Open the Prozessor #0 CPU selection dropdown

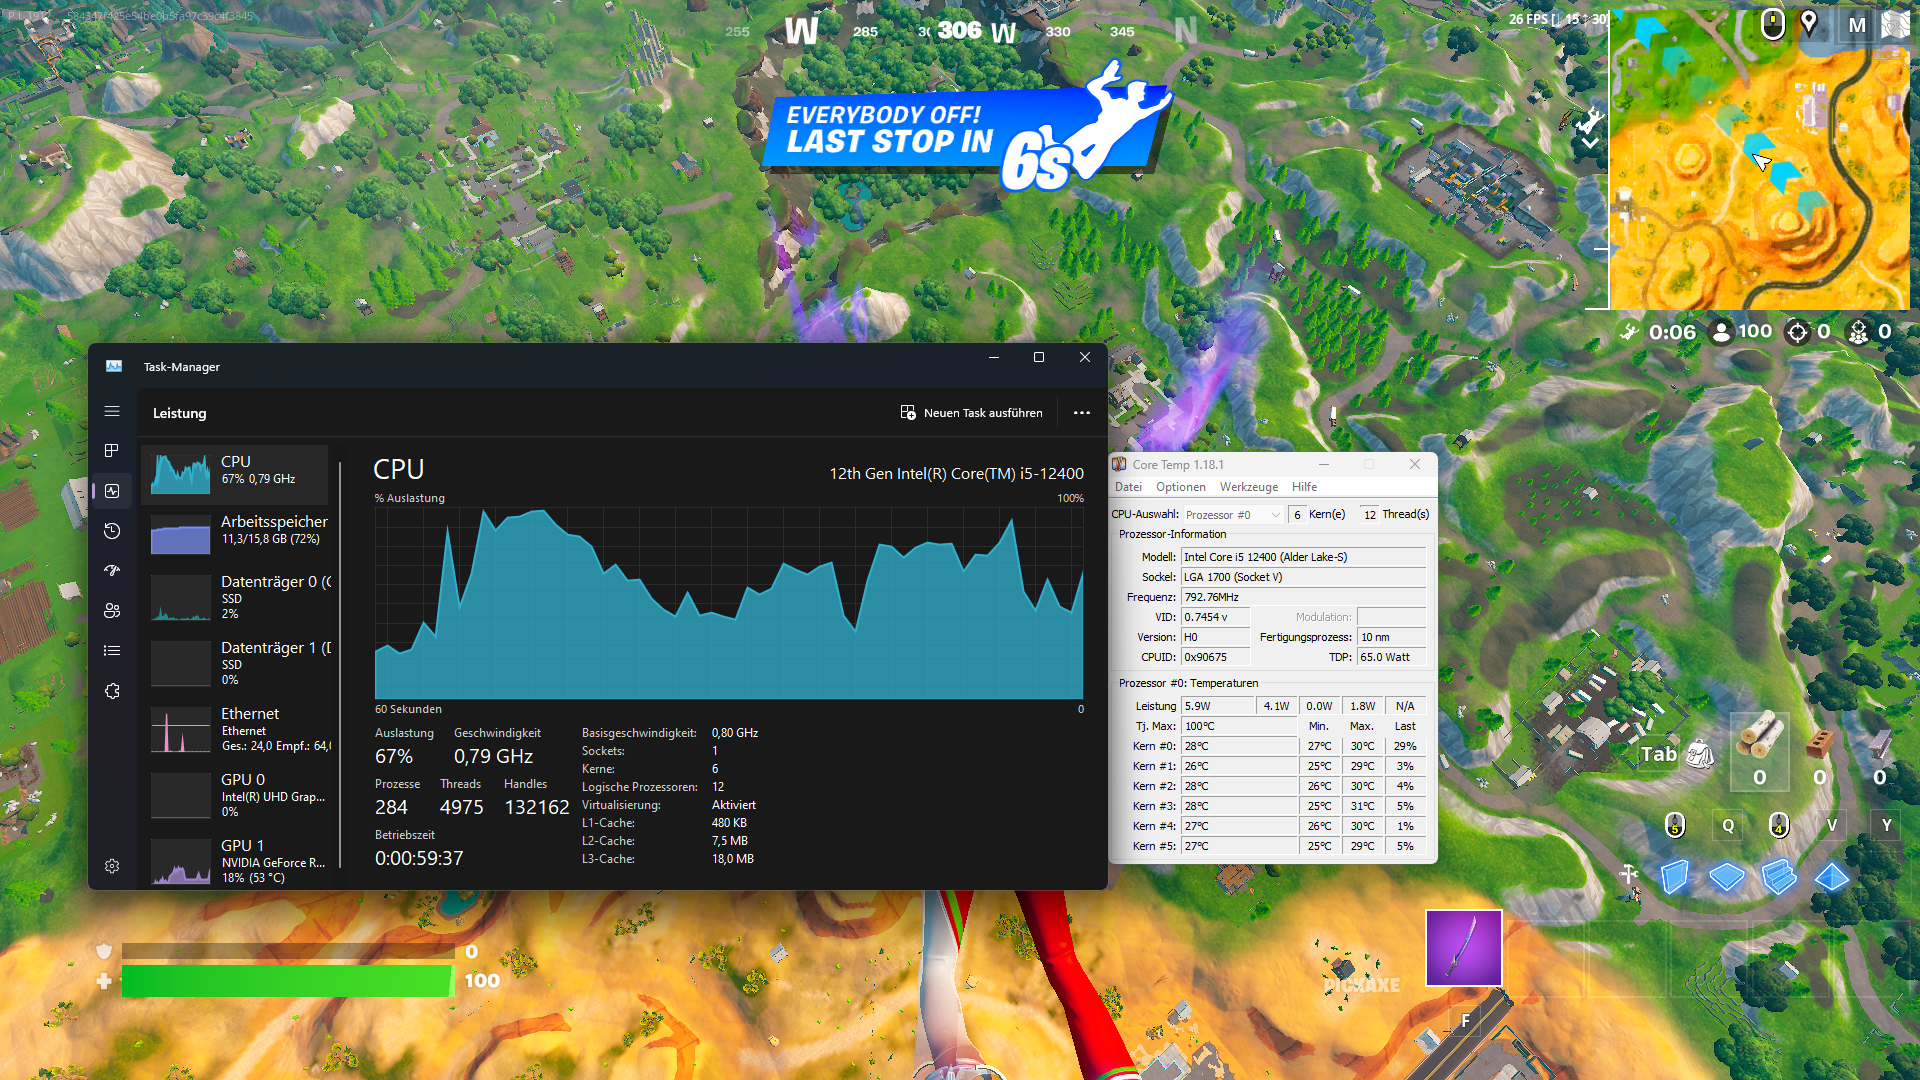tap(1233, 515)
